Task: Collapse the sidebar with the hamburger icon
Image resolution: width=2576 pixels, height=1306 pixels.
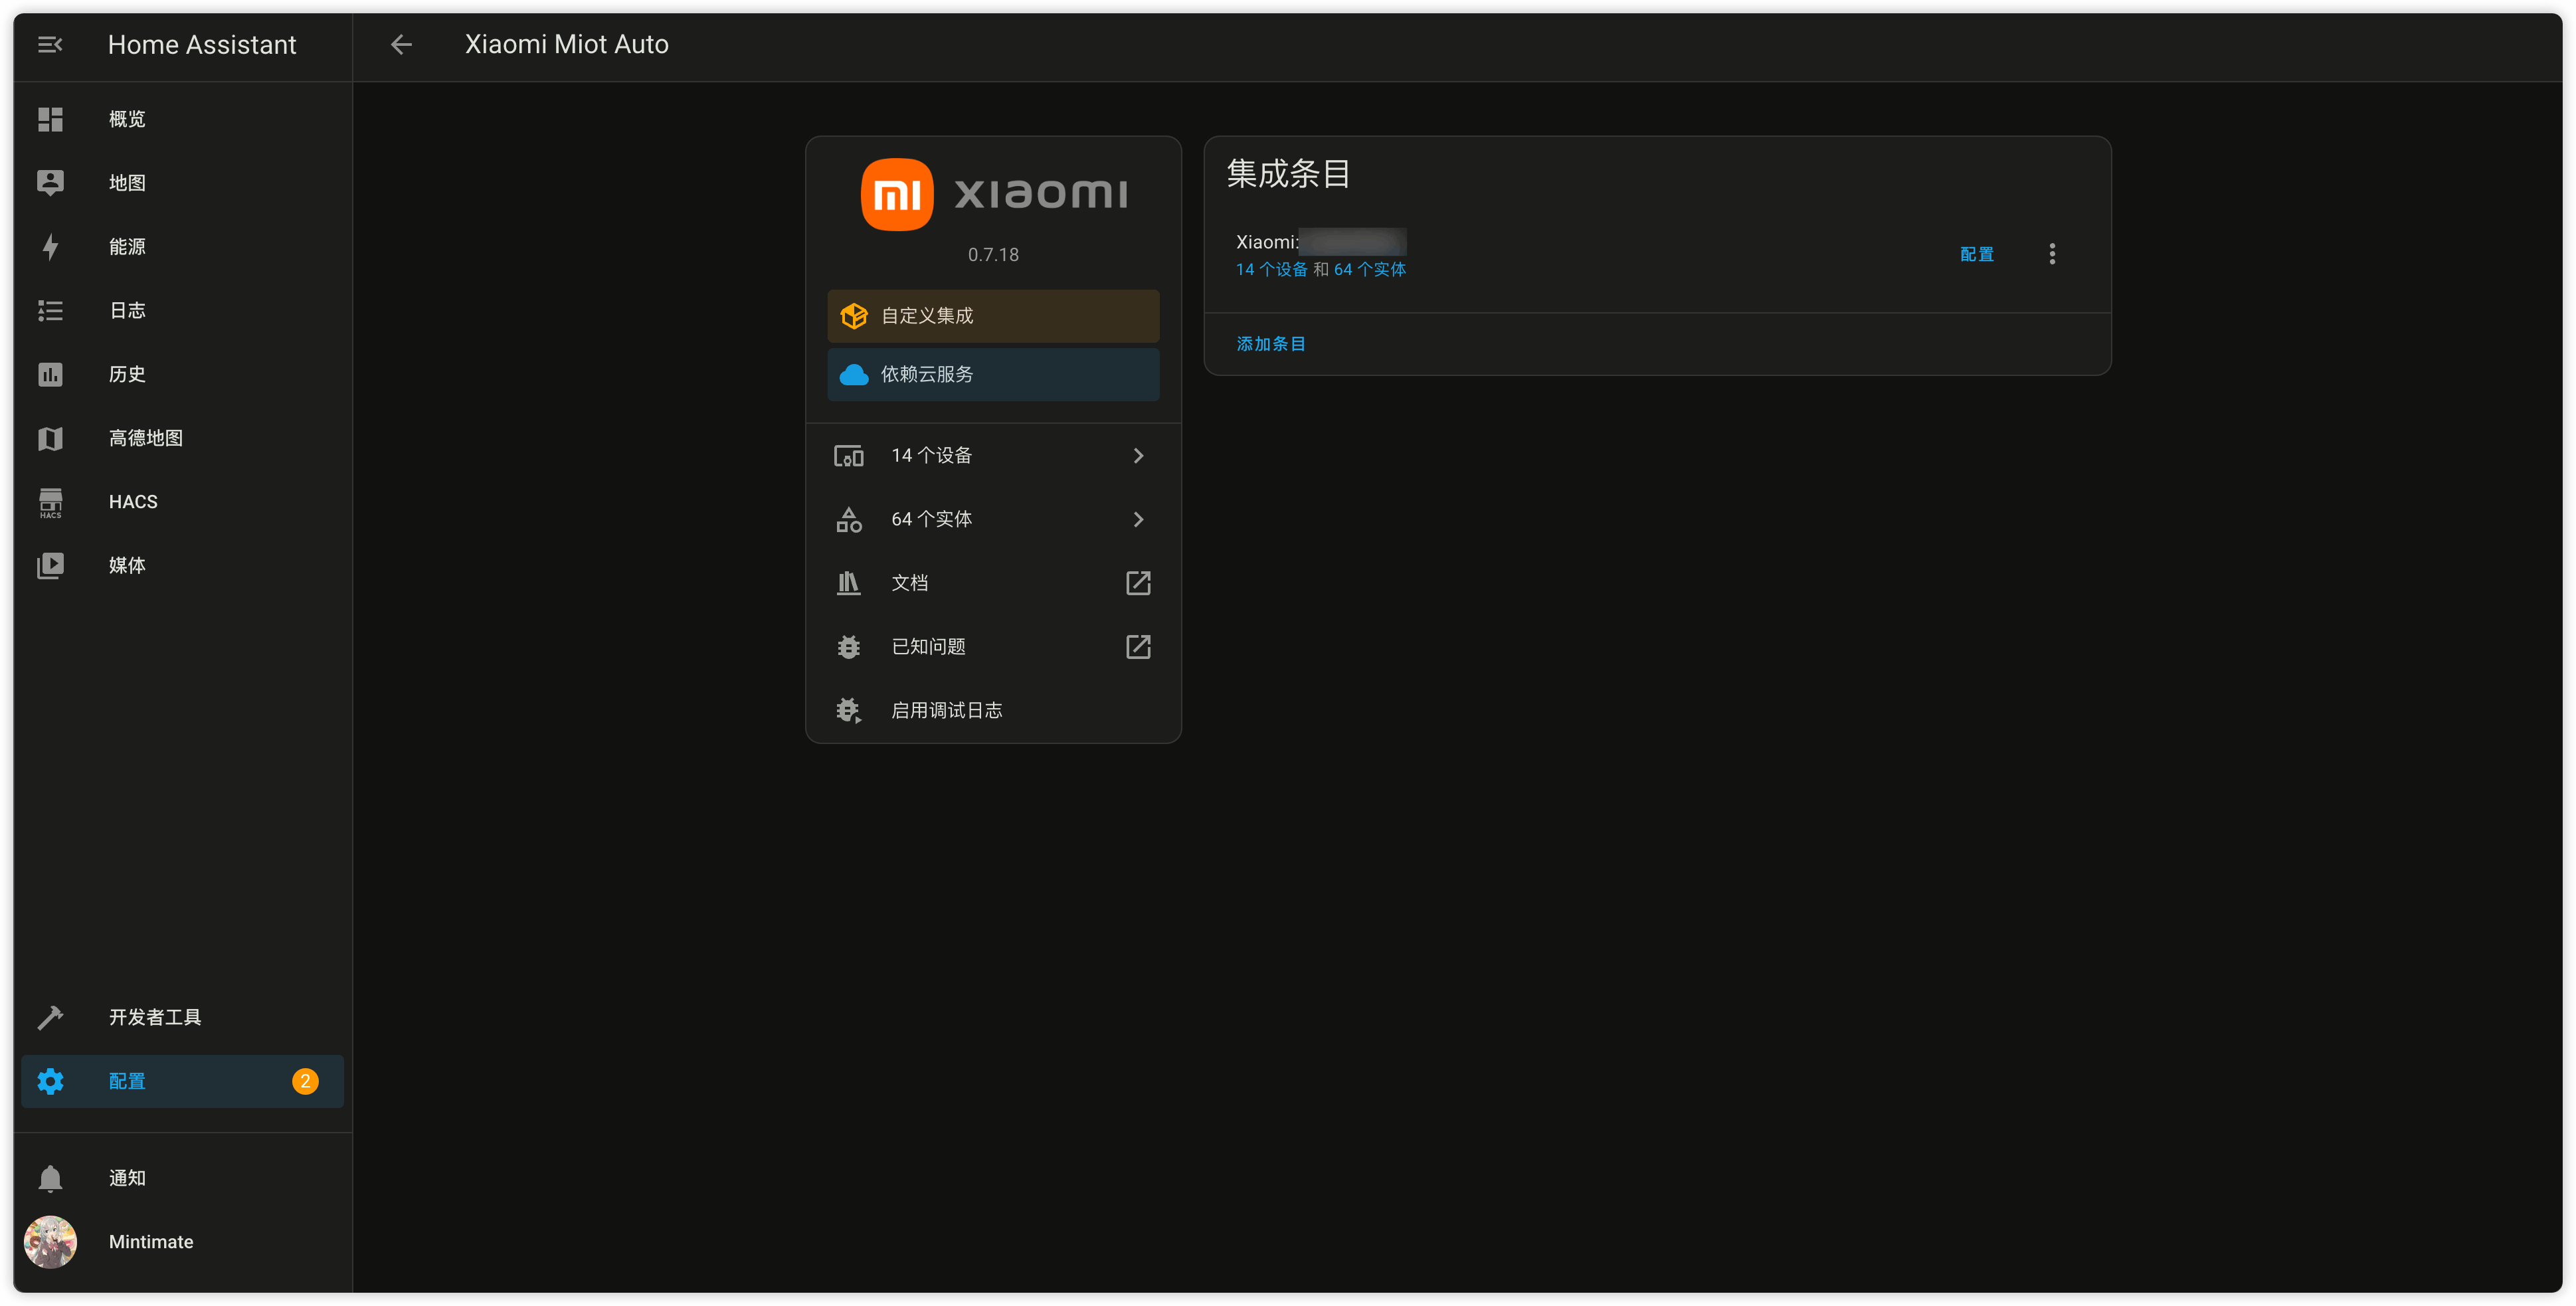Action: click(50, 44)
